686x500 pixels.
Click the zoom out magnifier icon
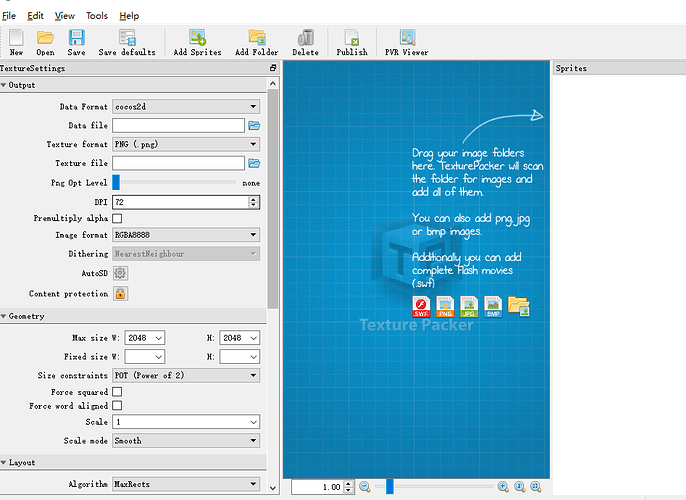364,486
